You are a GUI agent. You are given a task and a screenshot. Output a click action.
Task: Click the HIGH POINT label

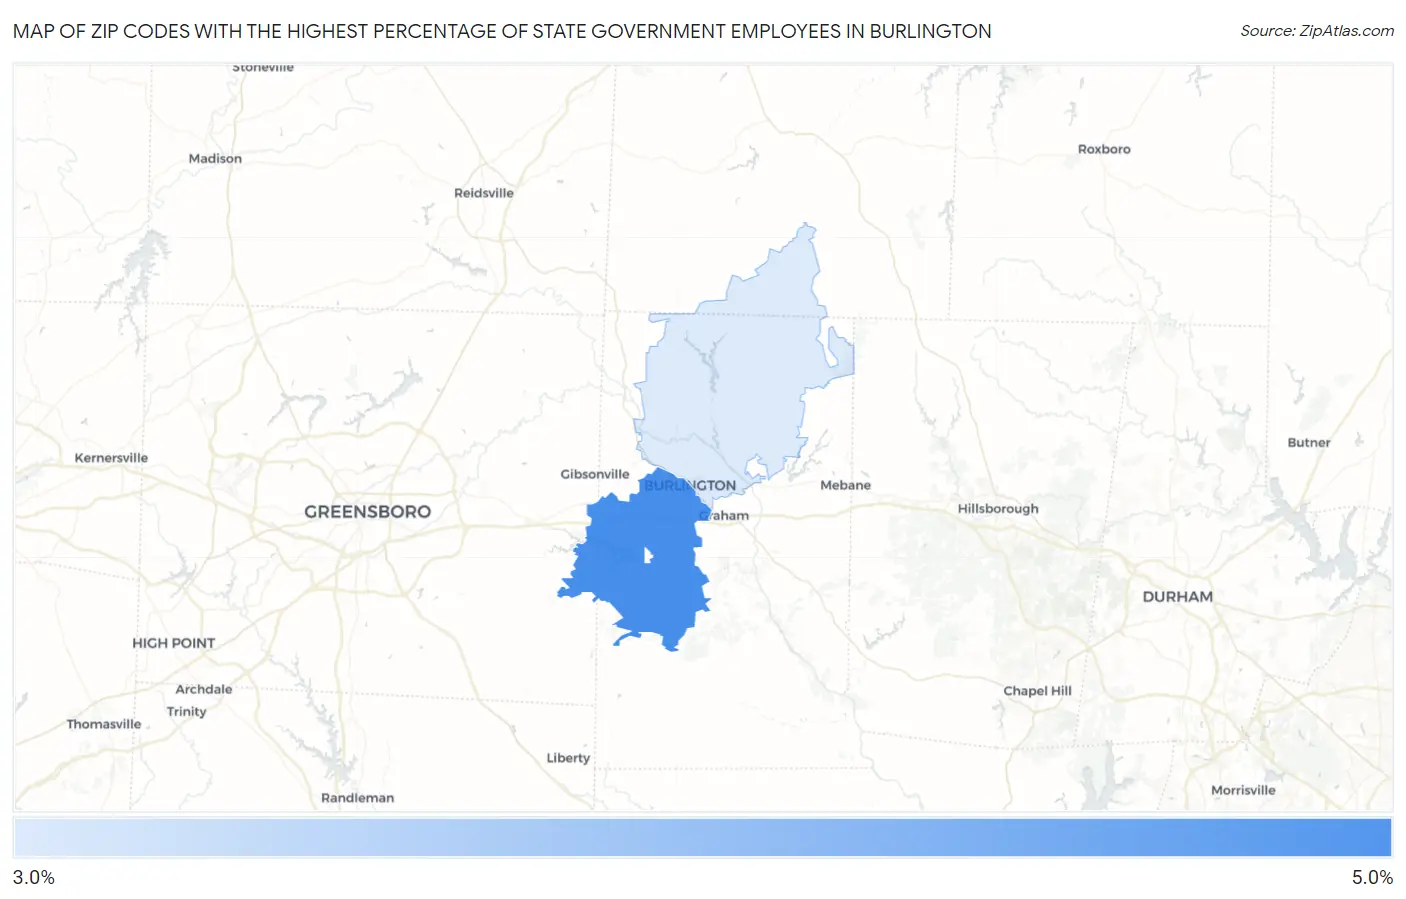[174, 643]
